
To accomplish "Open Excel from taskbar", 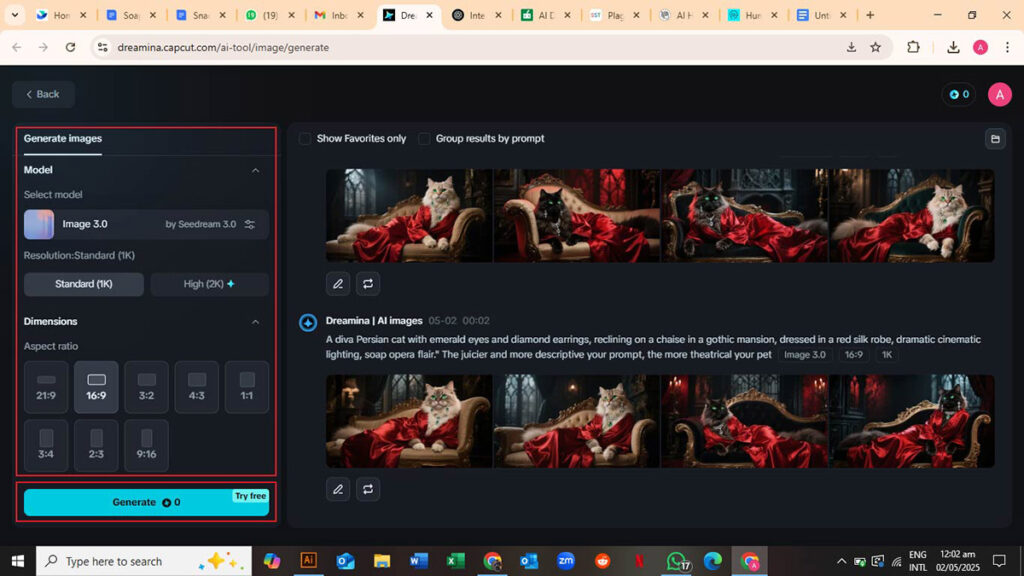I will tap(455, 560).
